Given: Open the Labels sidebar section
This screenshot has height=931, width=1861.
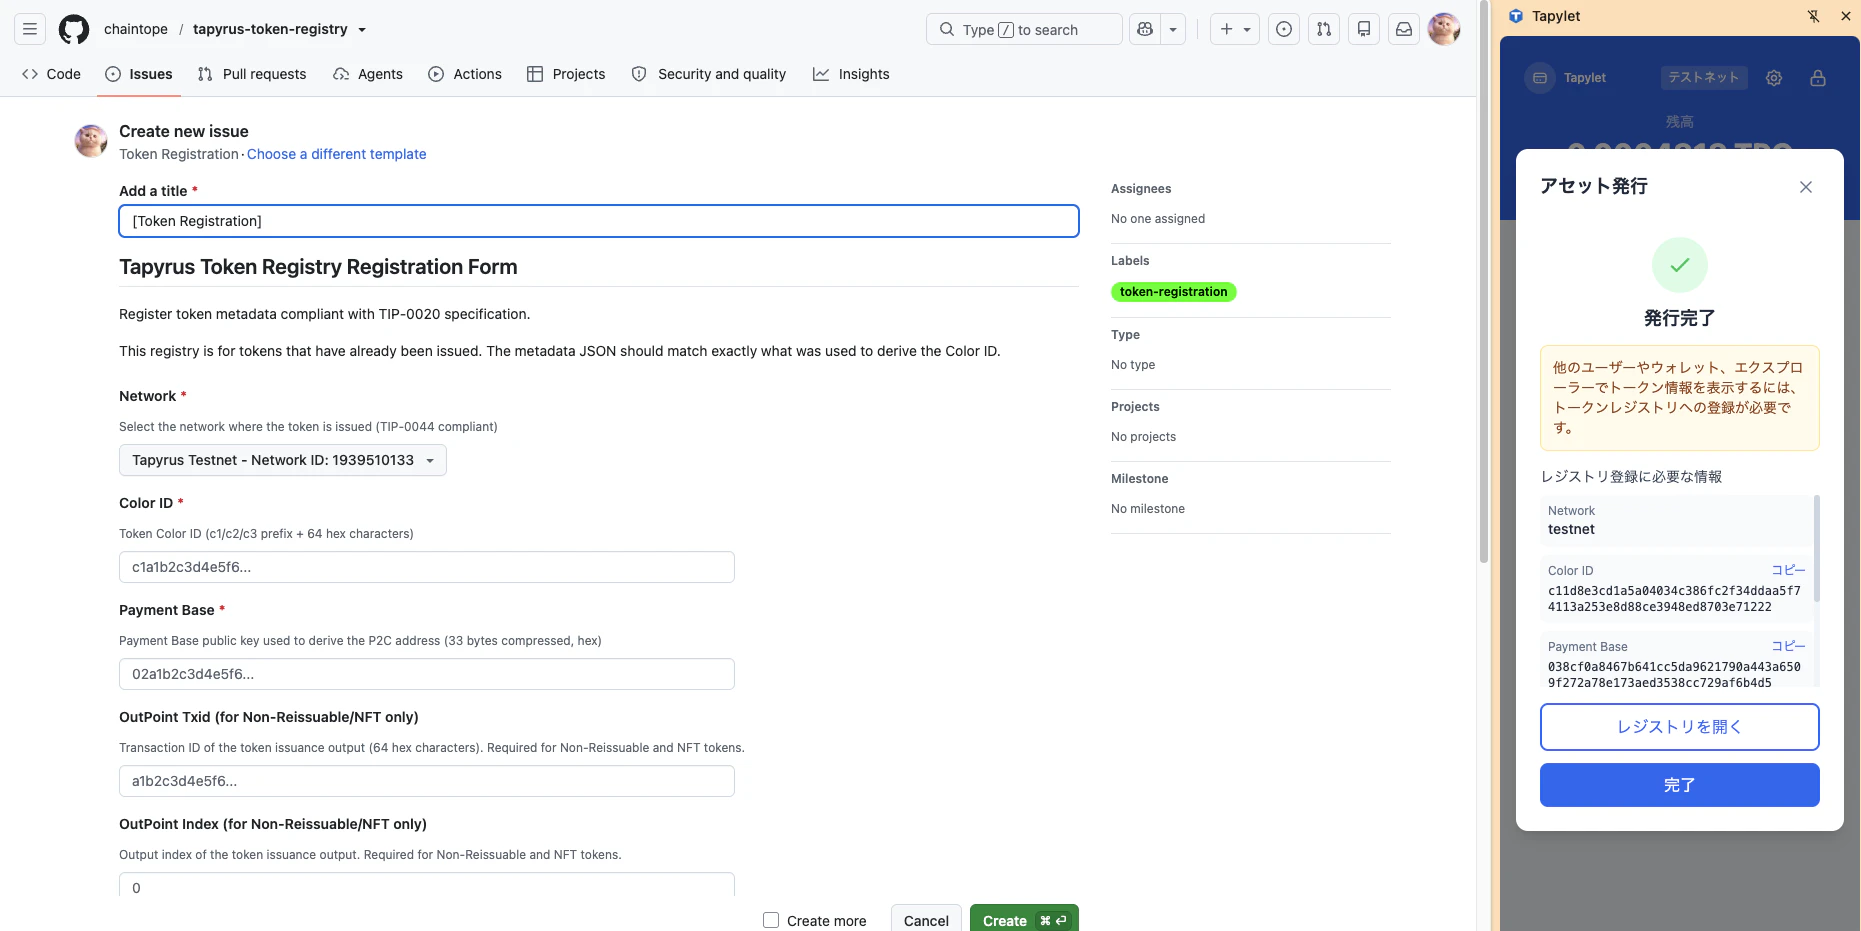Looking at the screenshot, I should coord(1130,261).
